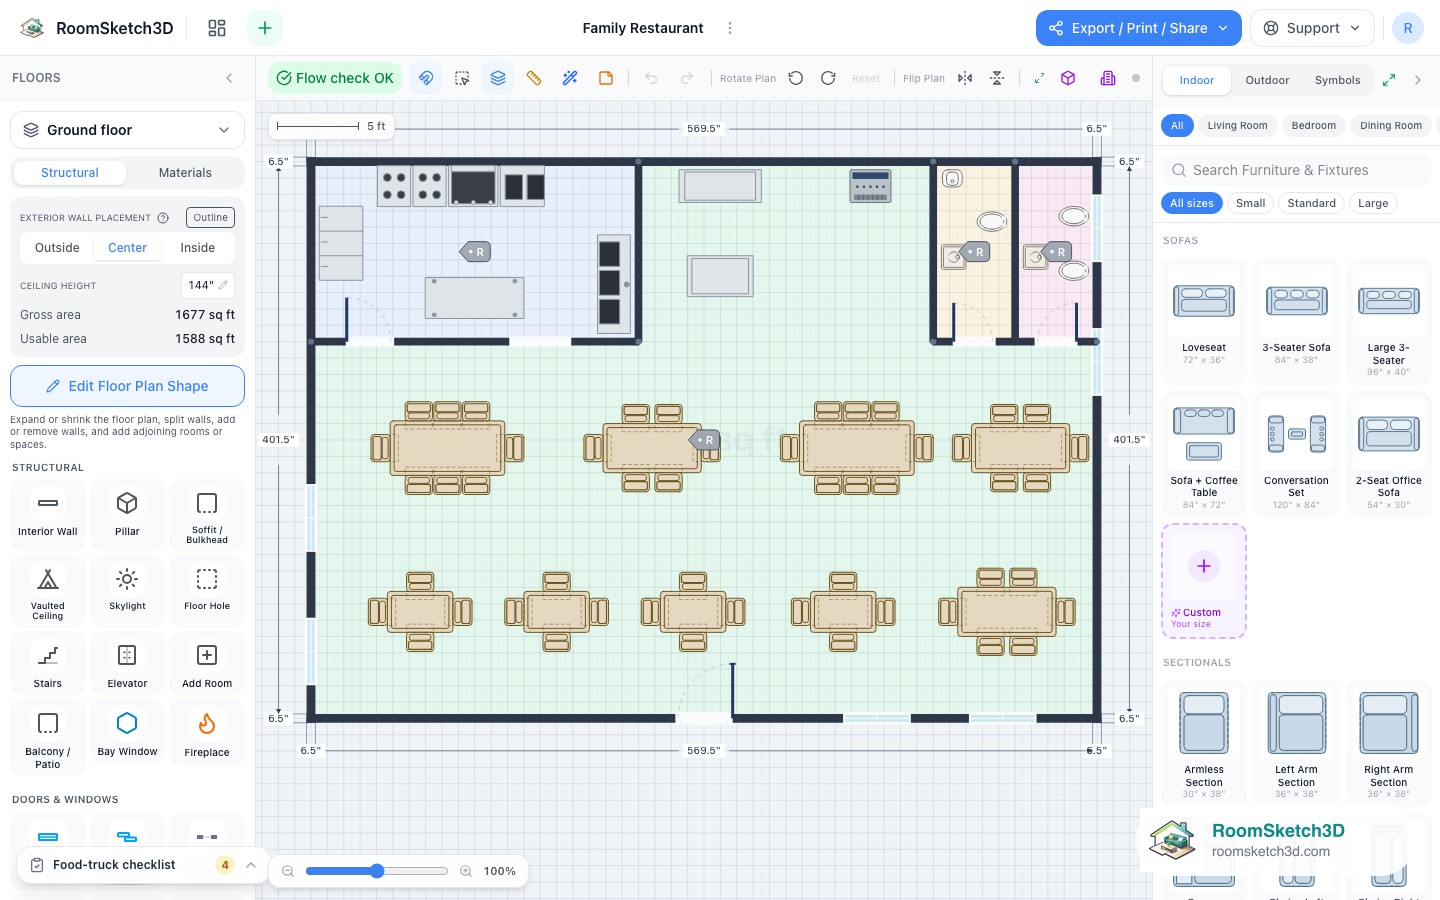
Task: Open the Family Restaurant options menu
Action: (730, 28)
